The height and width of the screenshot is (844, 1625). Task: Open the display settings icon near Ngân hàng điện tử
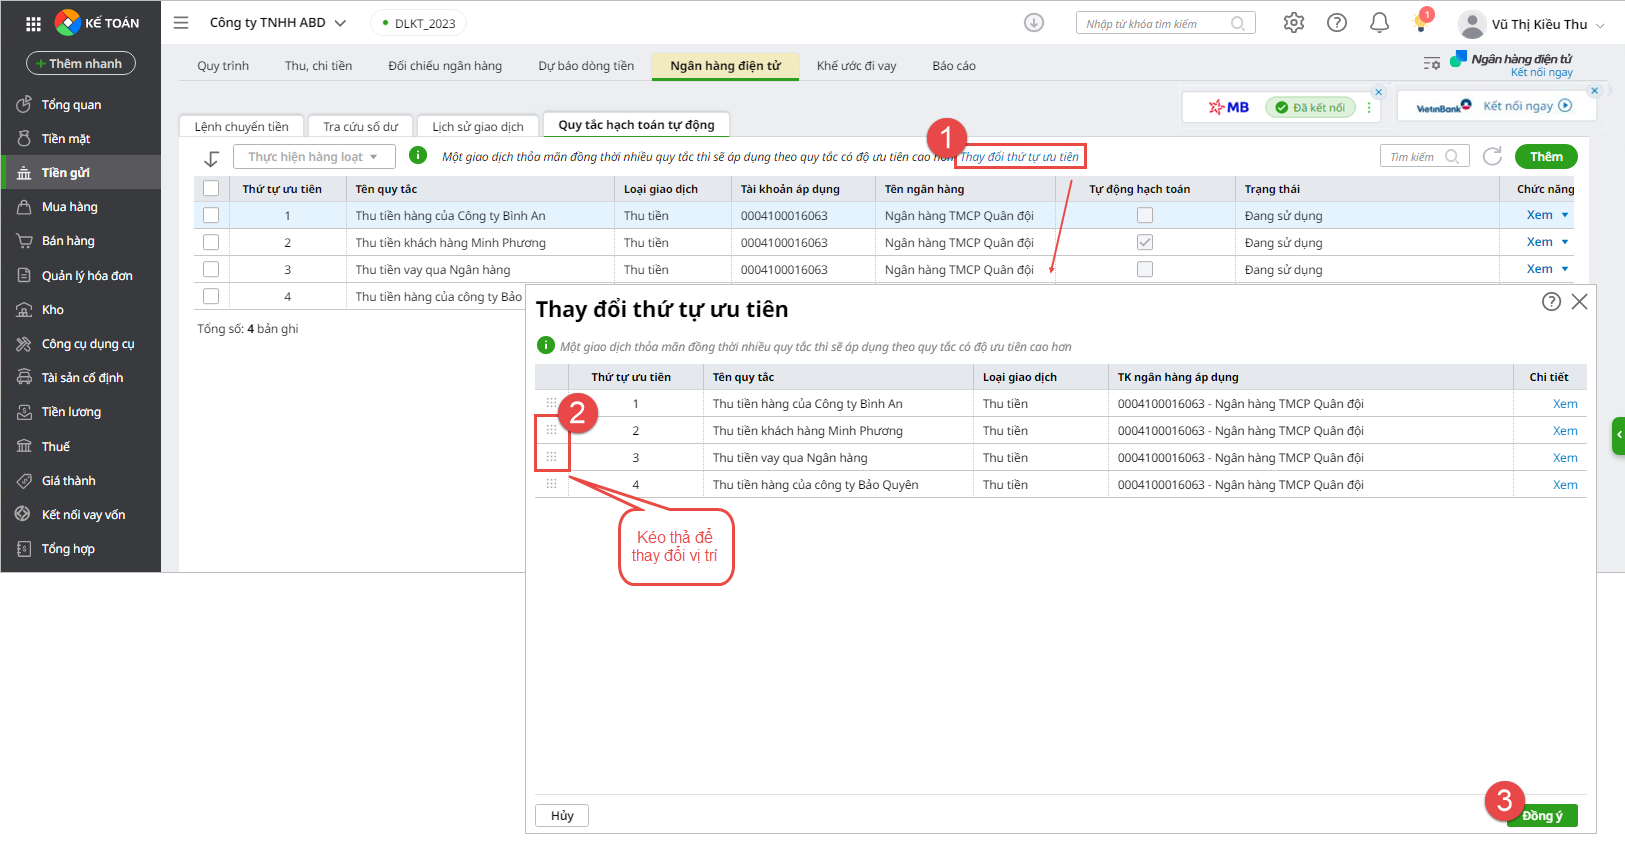pyautogui.click(x=1432, y=63)
